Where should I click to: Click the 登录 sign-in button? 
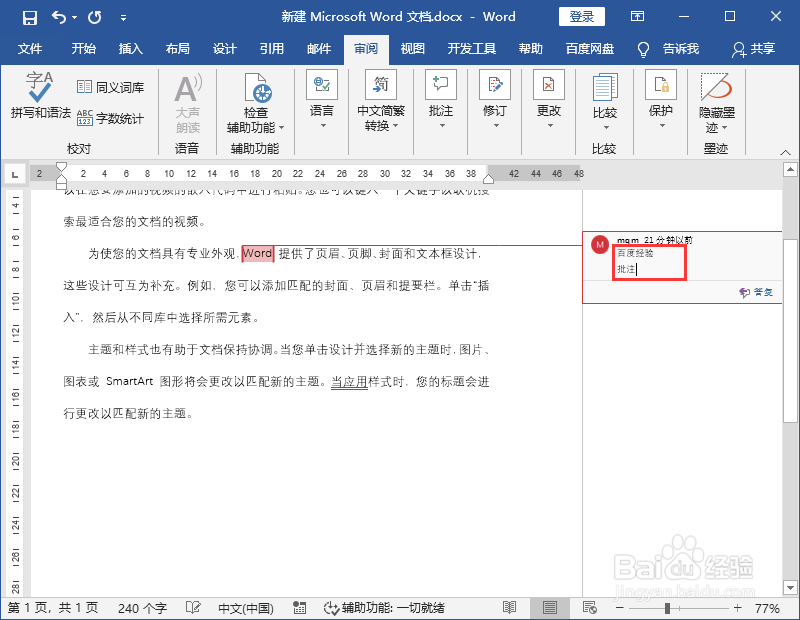(580, 16)
